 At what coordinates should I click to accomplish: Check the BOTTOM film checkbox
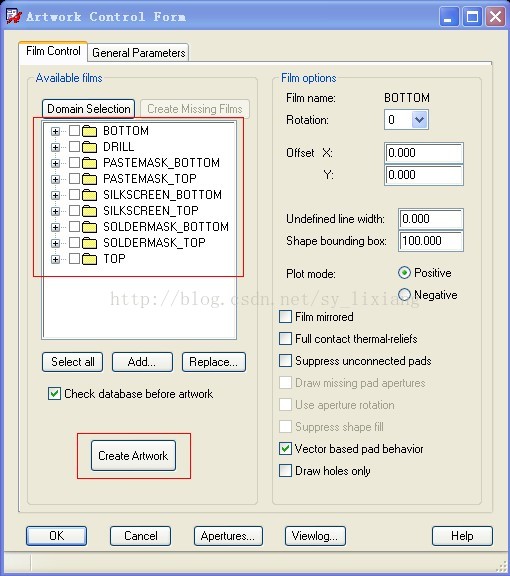[75, 130]
